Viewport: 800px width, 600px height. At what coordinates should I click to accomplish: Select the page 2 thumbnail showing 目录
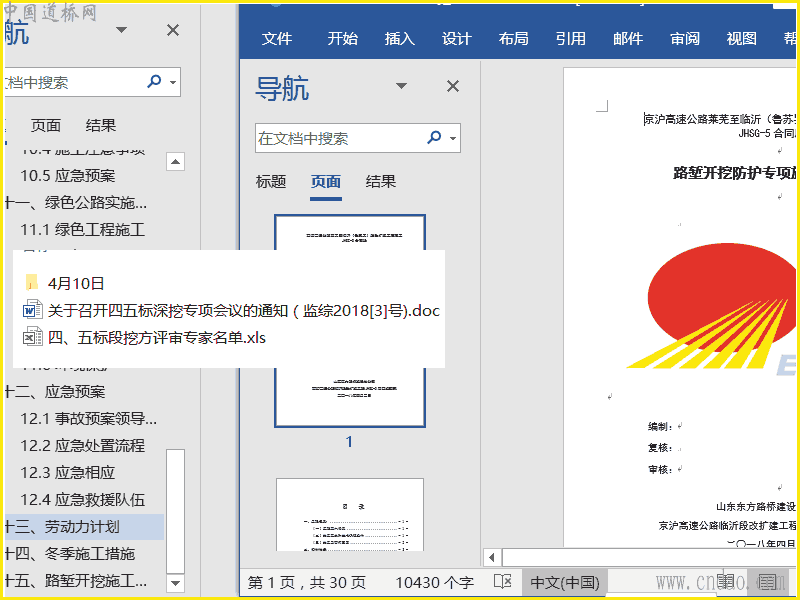tap(350, 514)
